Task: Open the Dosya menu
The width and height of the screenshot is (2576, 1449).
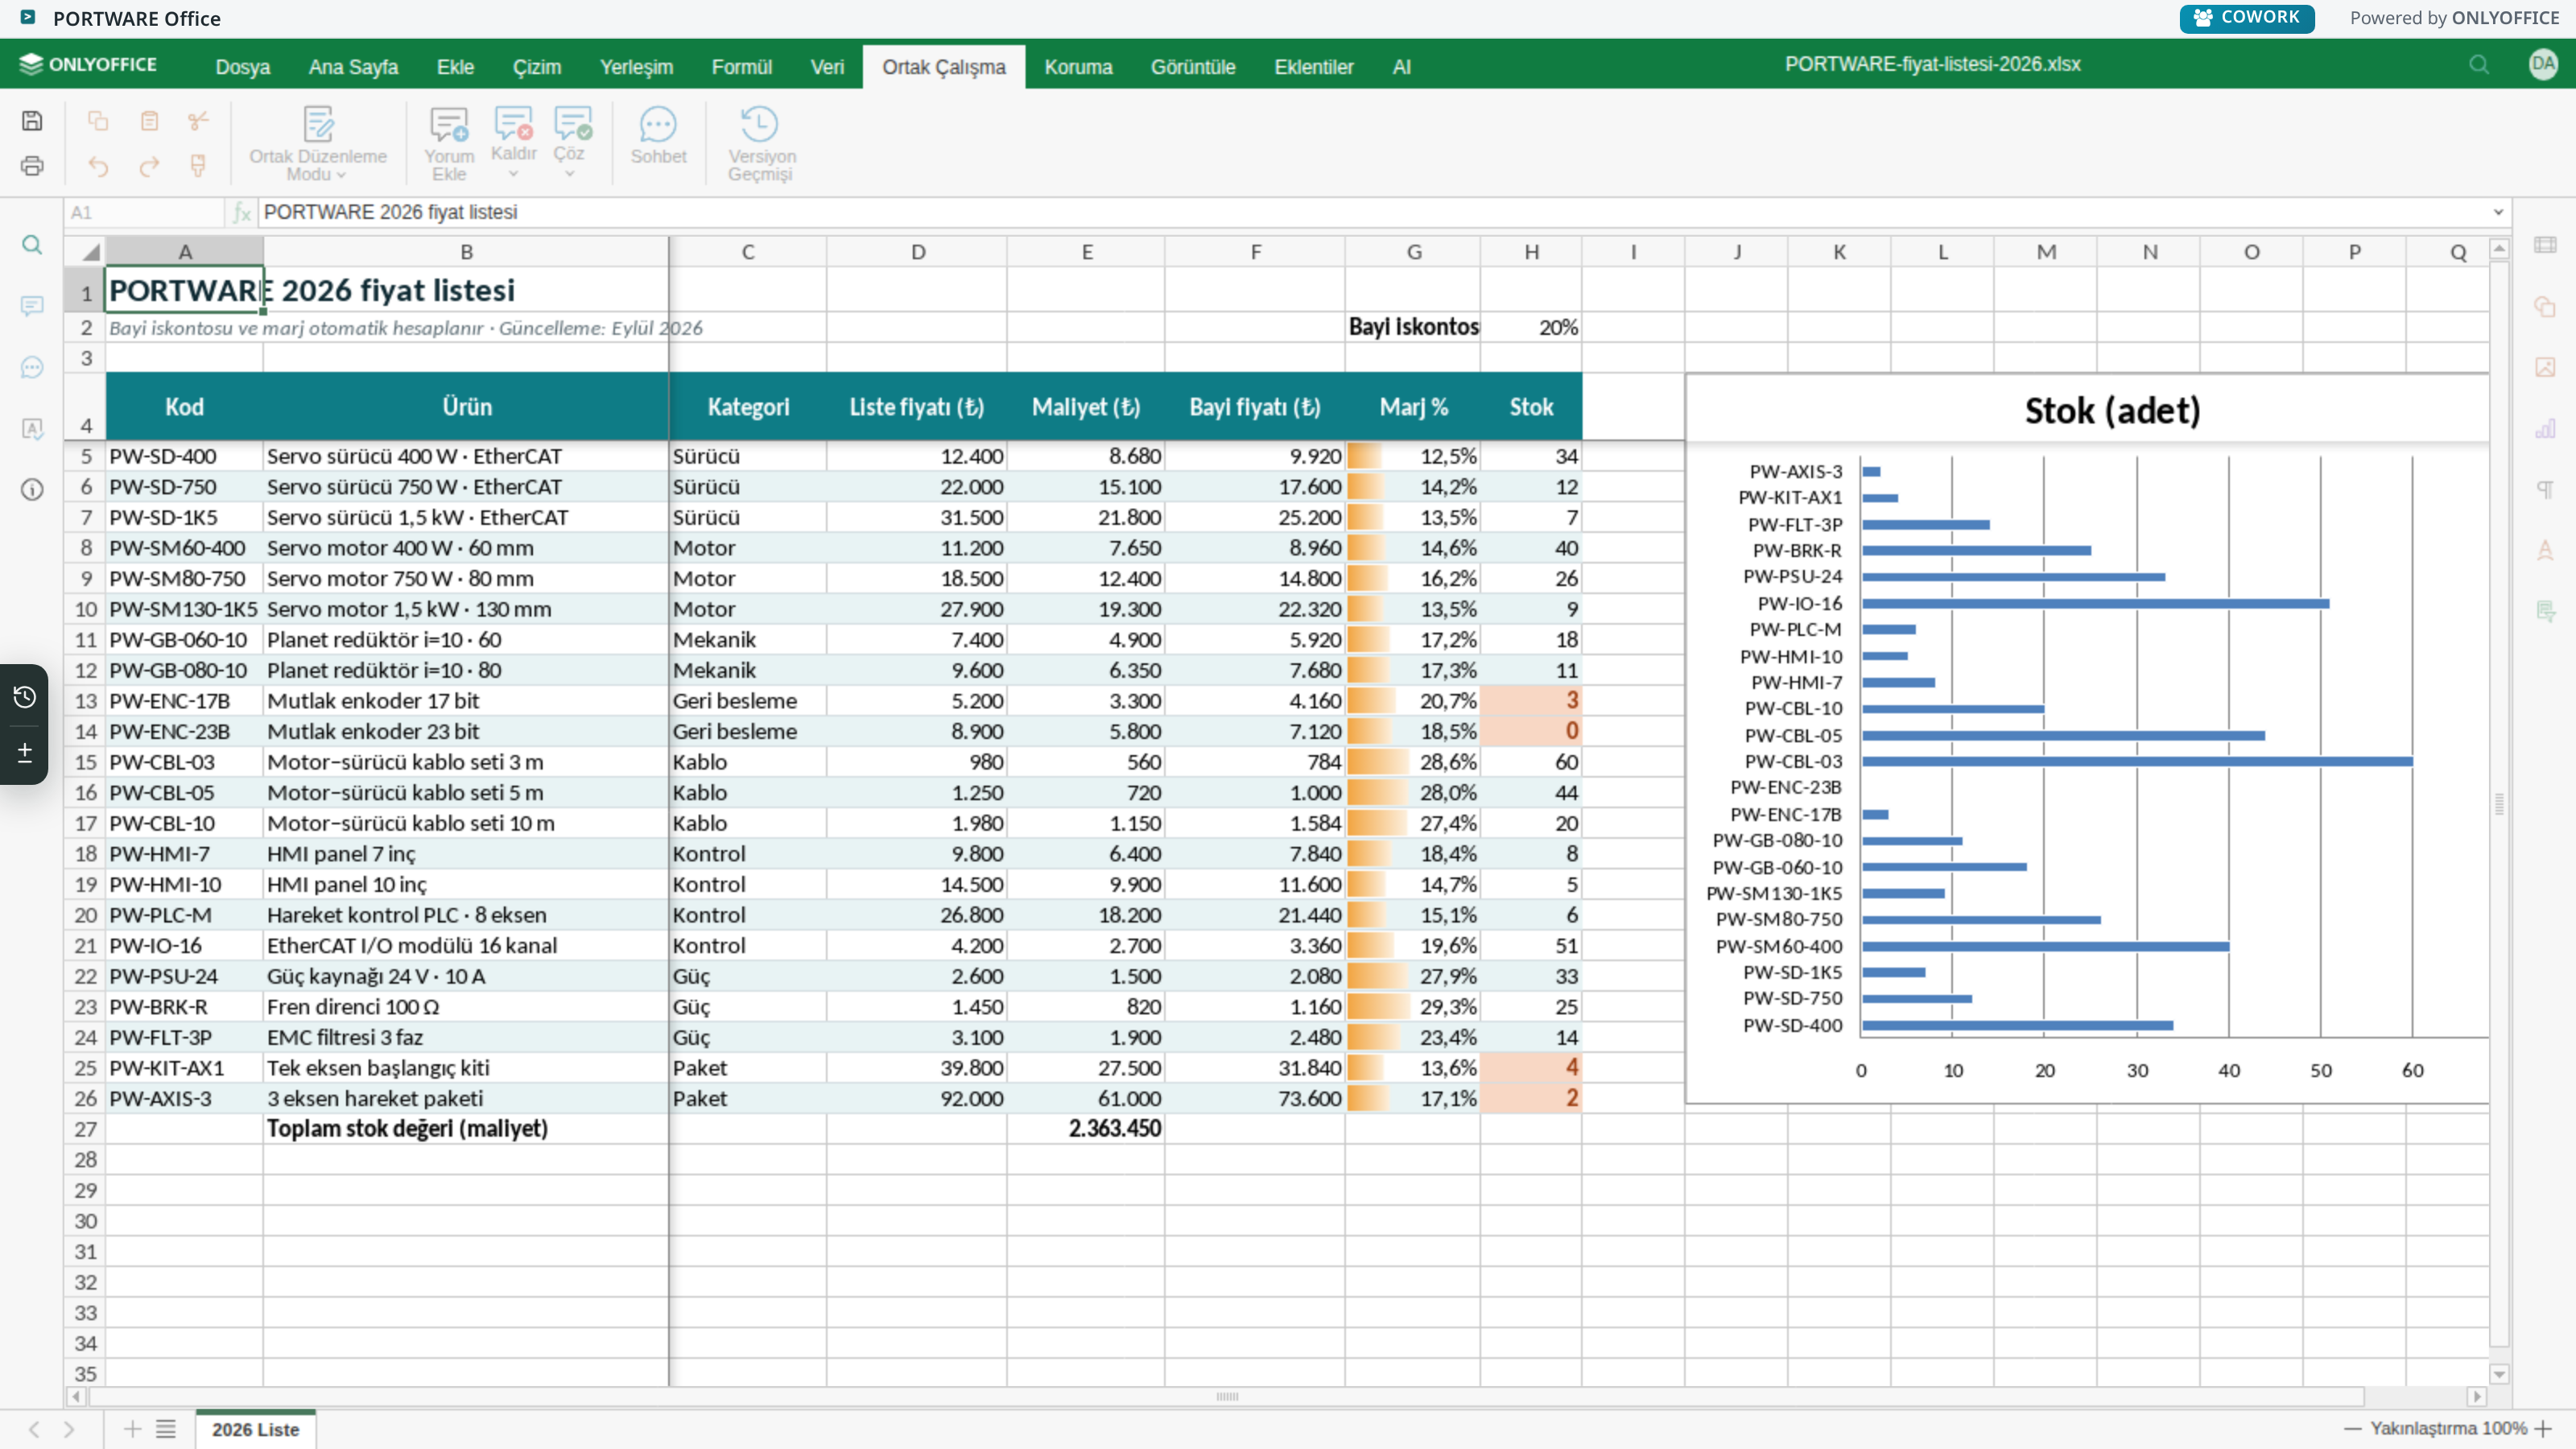Action: point(243,67)
